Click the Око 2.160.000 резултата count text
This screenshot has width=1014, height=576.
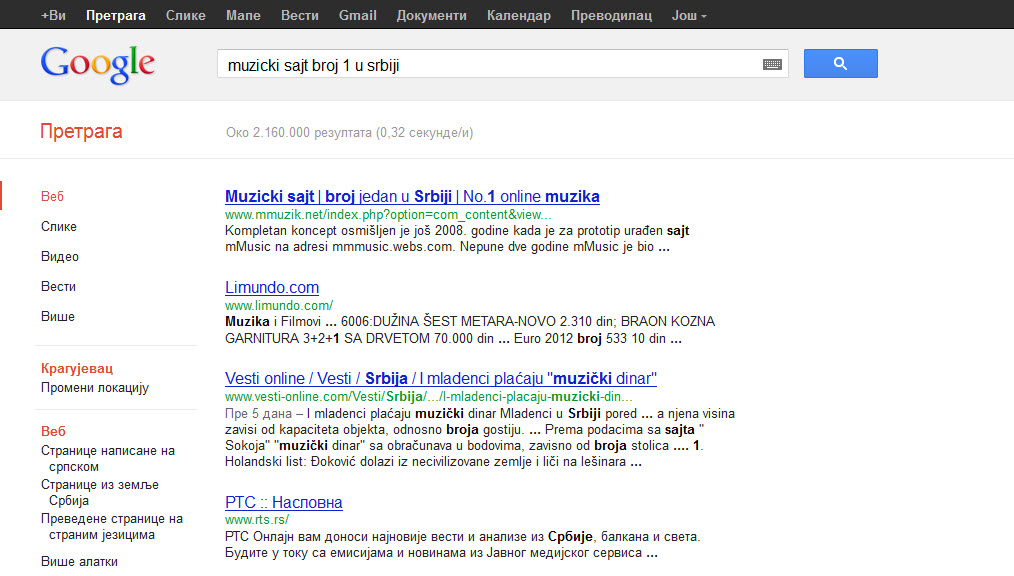click(x=349, y=133)
